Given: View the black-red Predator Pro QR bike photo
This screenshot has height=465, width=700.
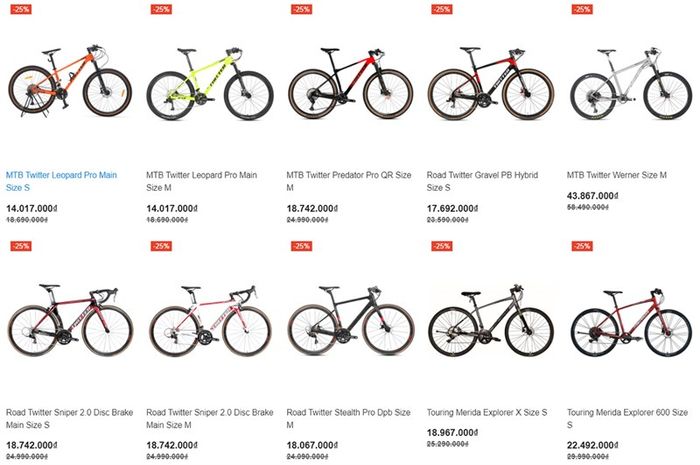Looking at the screenshot, I should coord(350,83).
